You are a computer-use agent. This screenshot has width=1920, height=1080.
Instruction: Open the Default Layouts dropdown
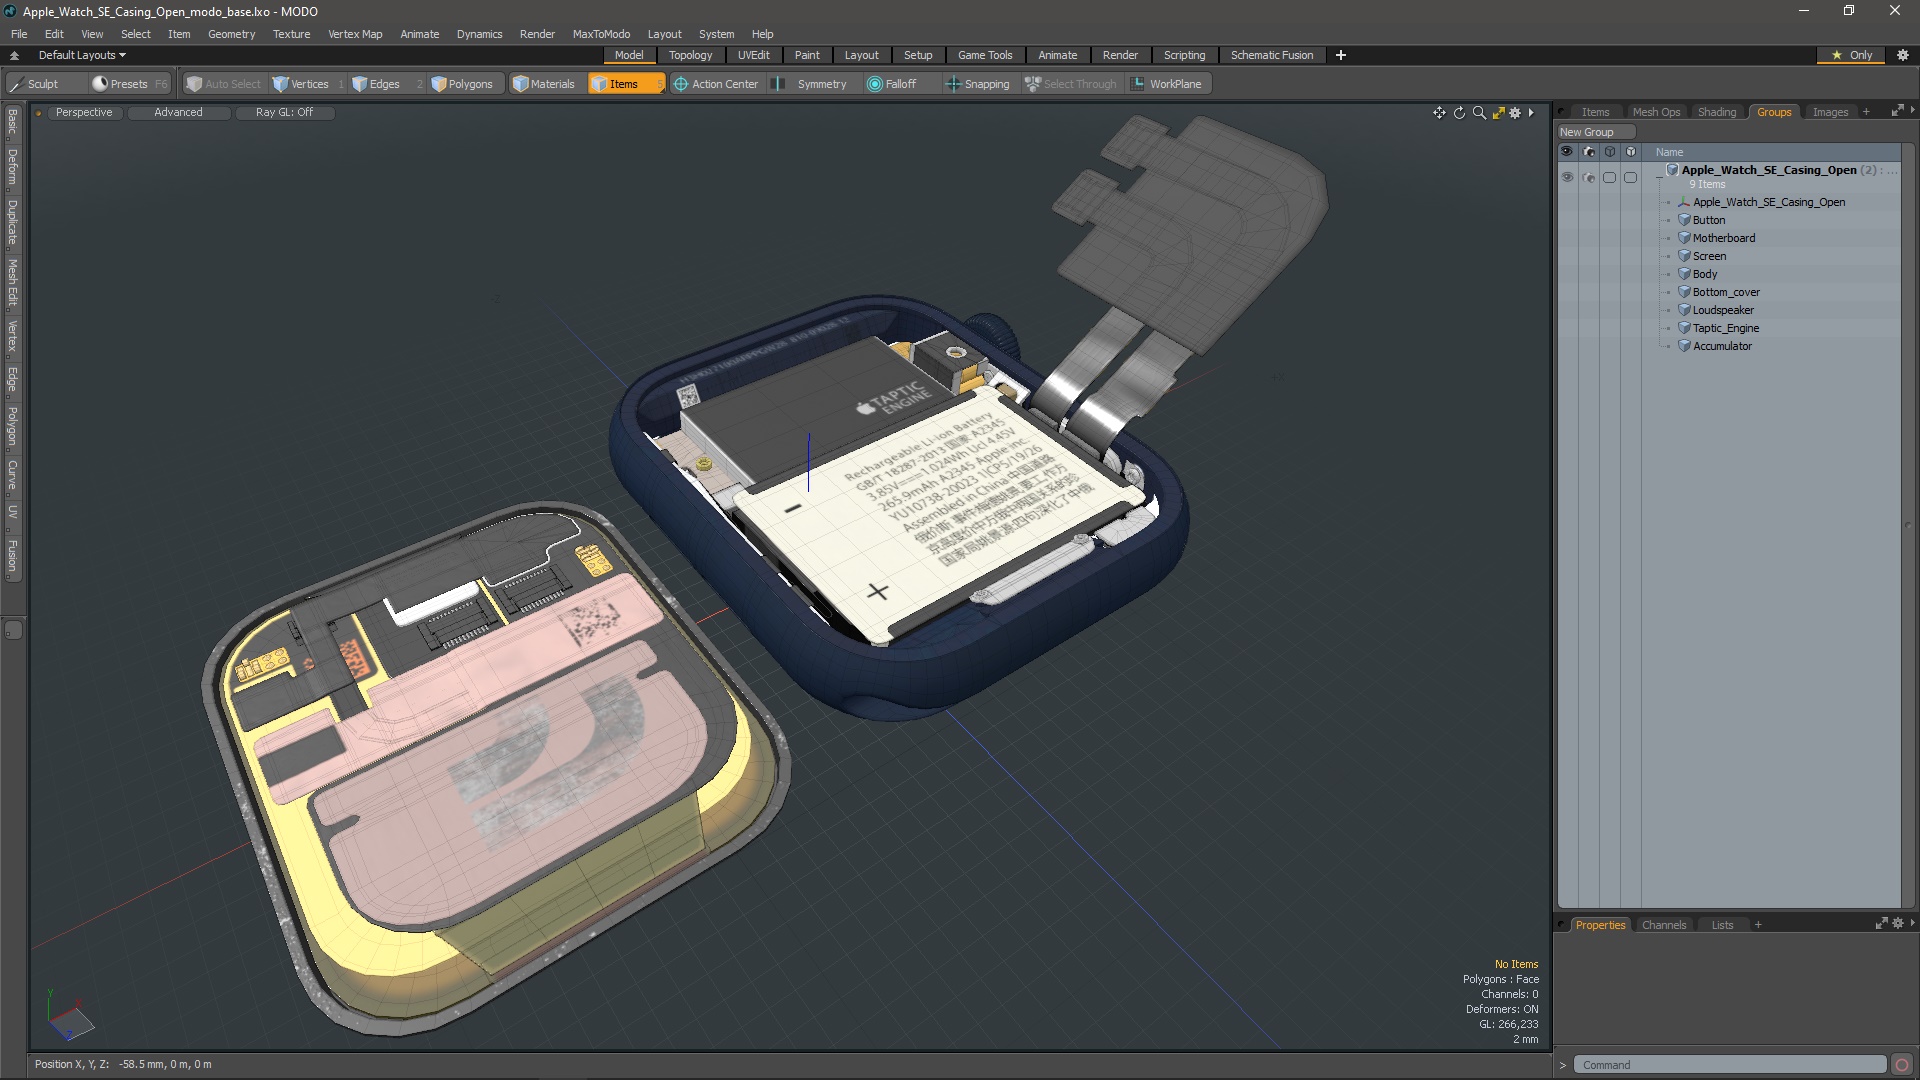pyautogui.click(x=82, y=55)
